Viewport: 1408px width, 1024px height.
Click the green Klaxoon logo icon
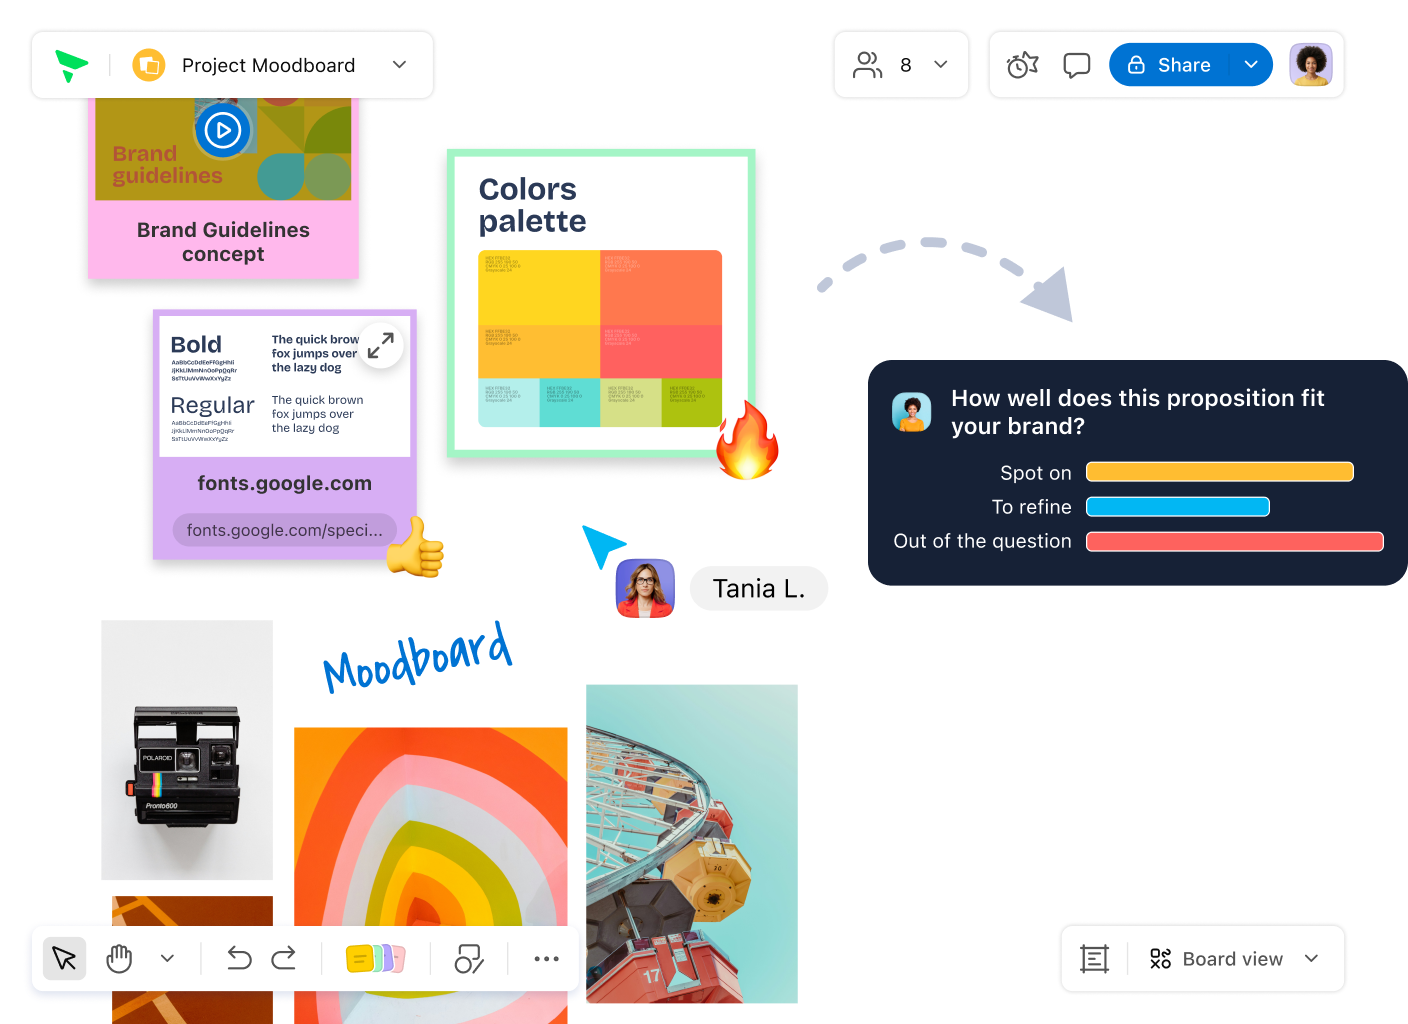click(71, 65)
